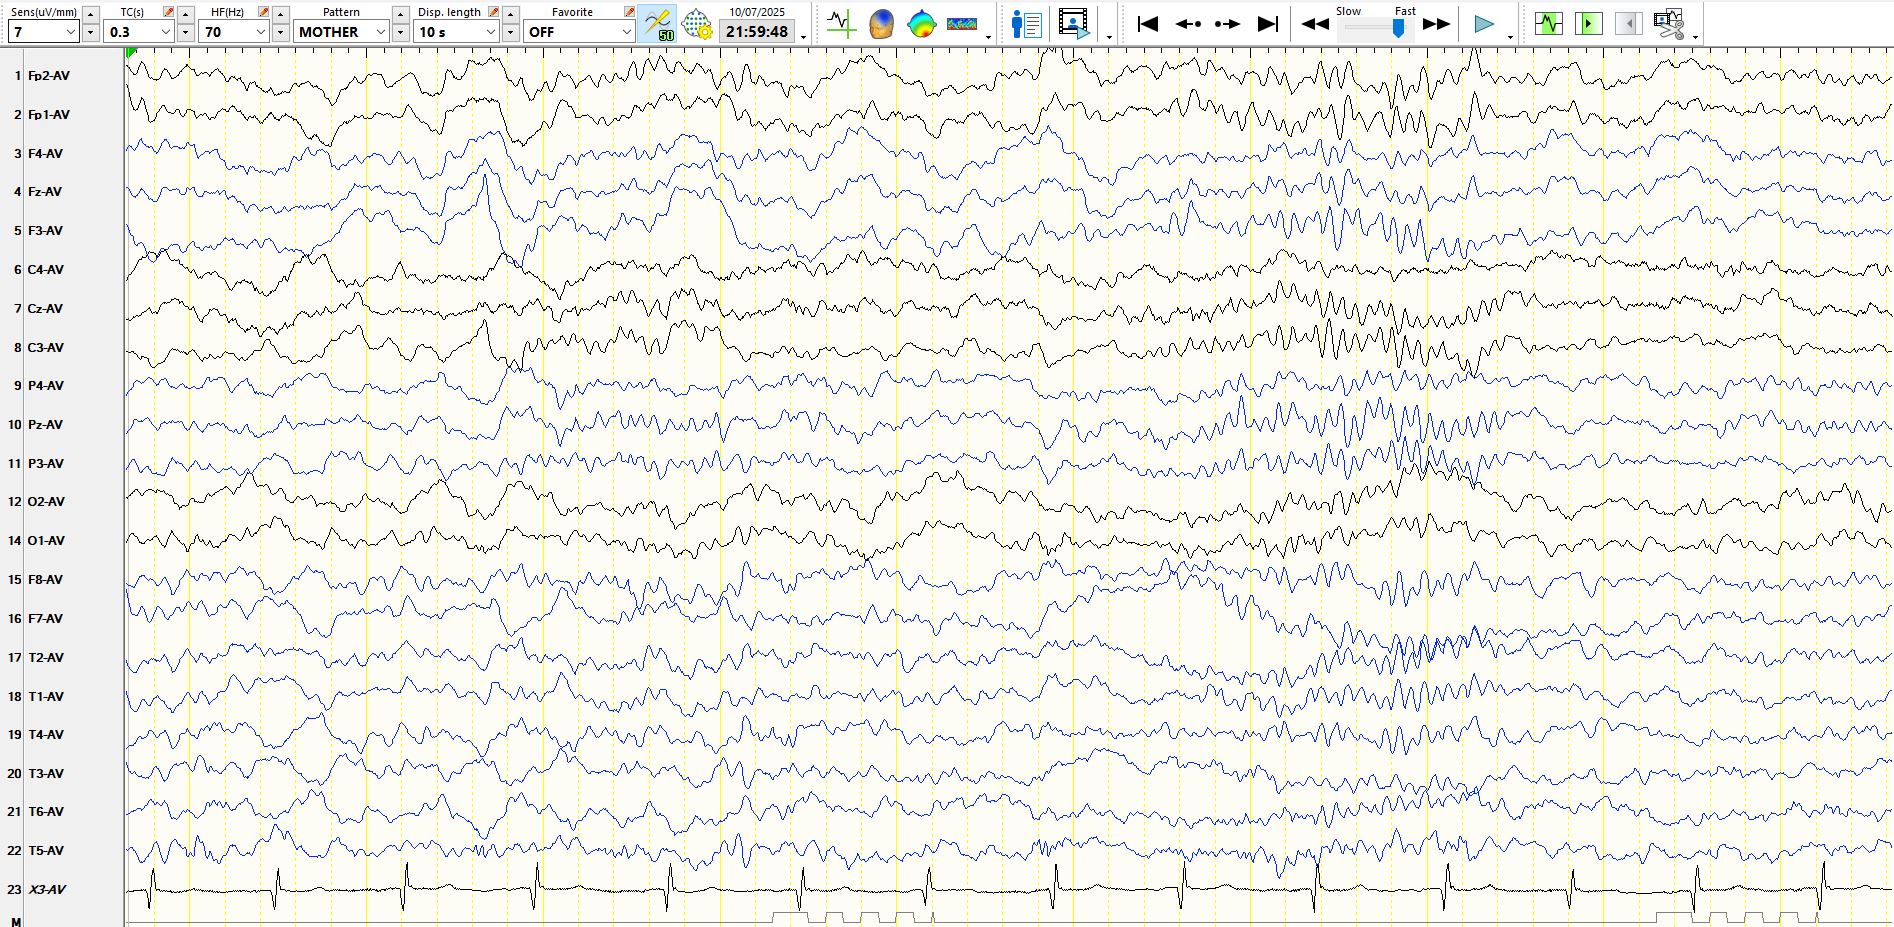
Task: Jump to the start of recording
Action: [1147, 24]
